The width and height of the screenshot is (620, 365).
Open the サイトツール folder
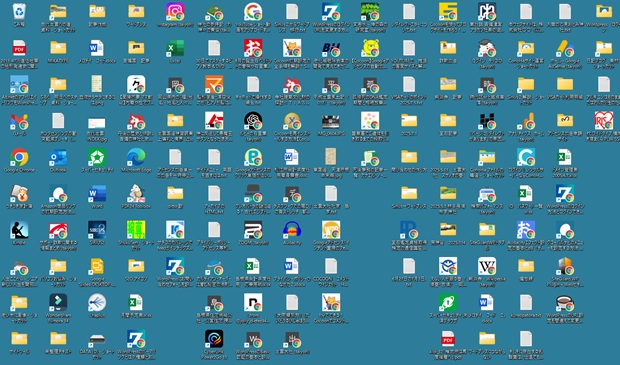(19, 339)
